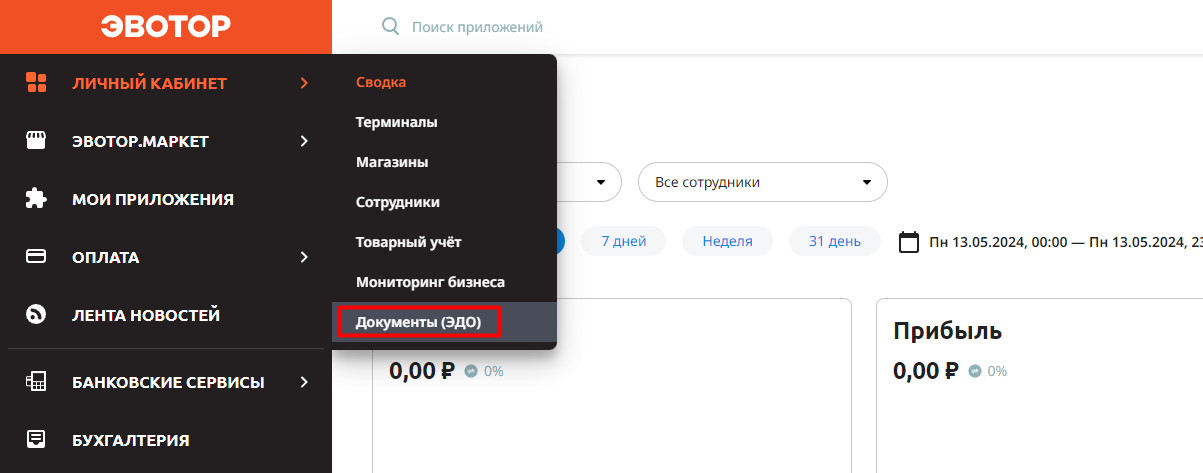Click the calendar icon by date range
This screenshot has height=473, width=1203.
[x=909, y=242]
